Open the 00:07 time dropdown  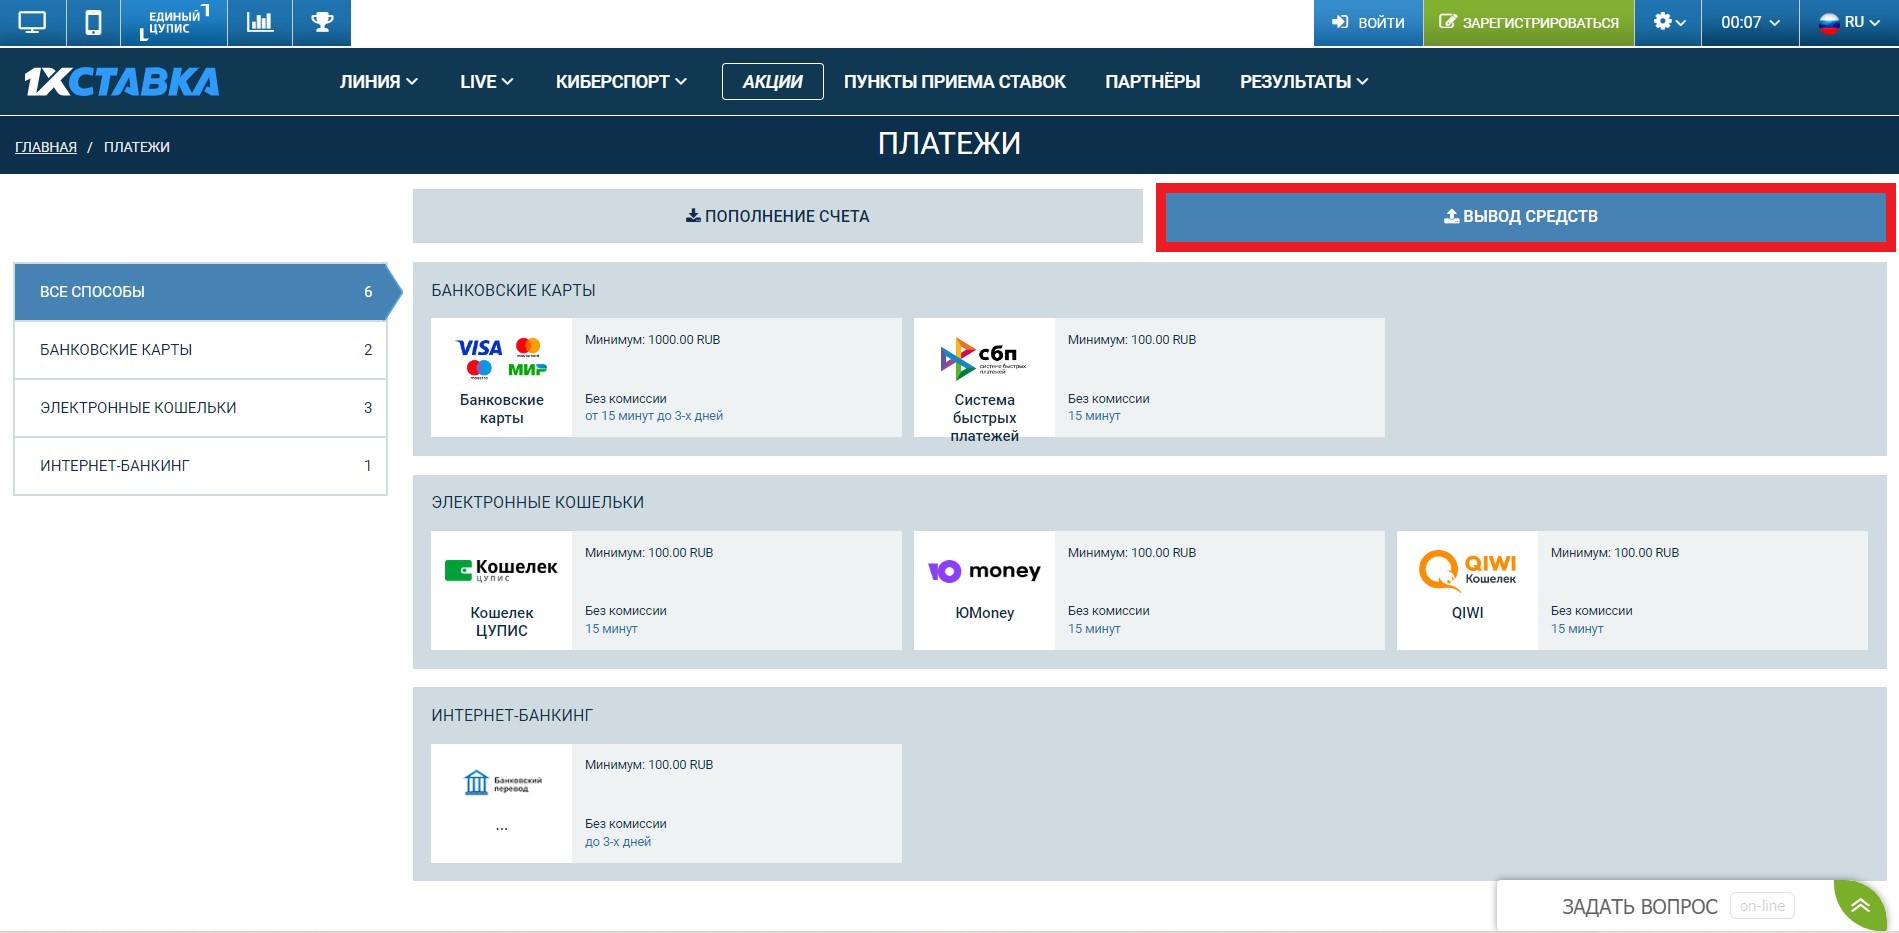[1750, 22]
